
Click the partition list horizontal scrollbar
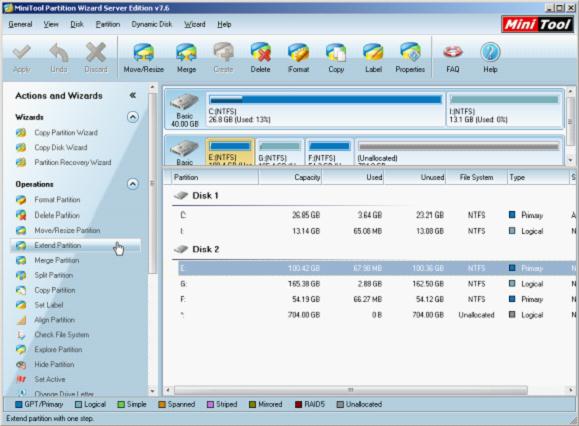pos(351,390)
